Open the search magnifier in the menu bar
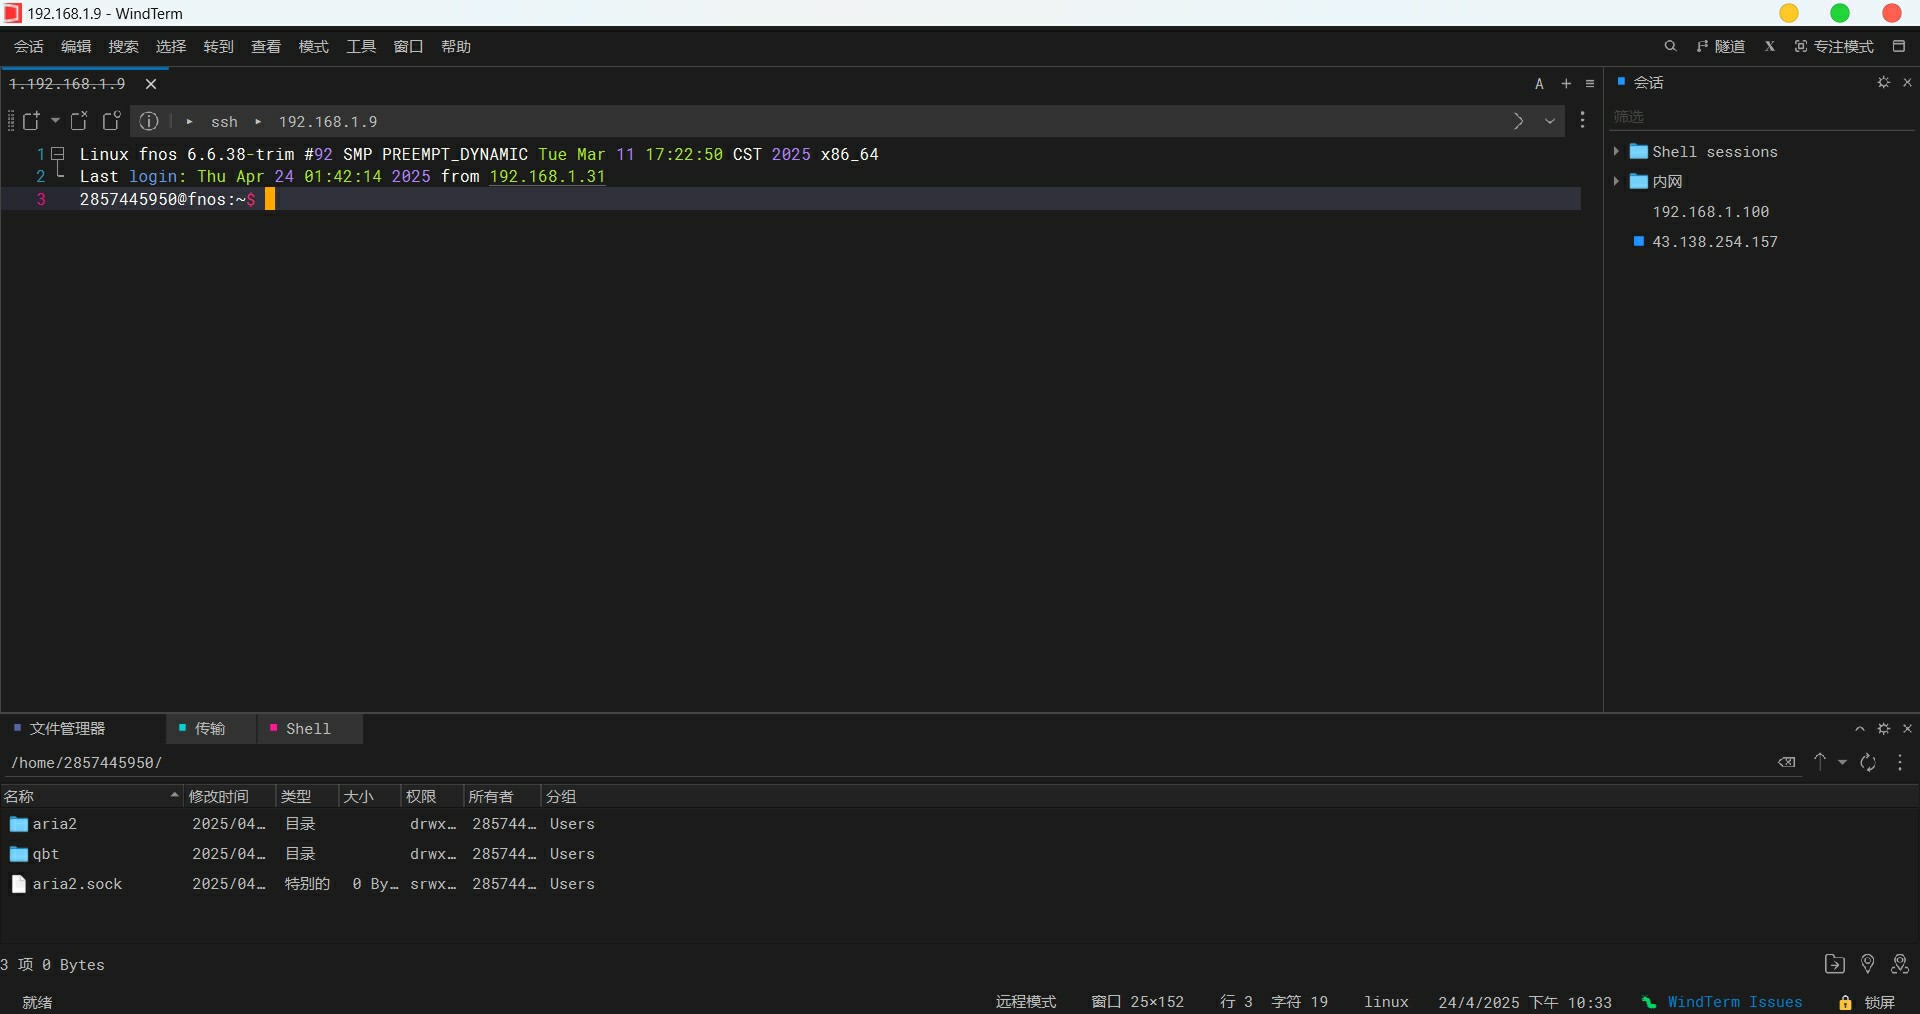Image resolution: width=1920 pixels, height=1014 pixels. [x=1670, y=46]
